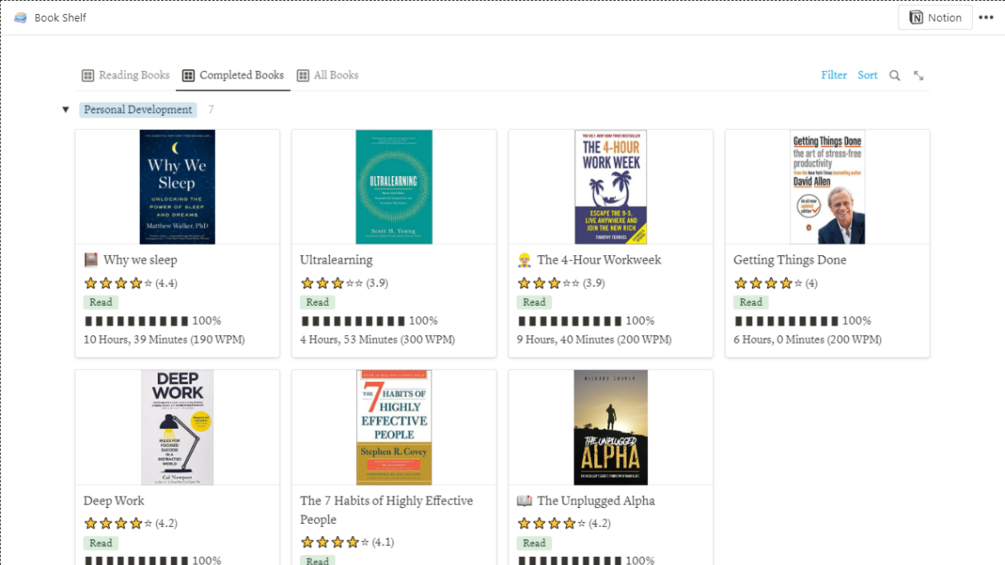
Task: Open the Filter options
Action: (x=833, y=75)
